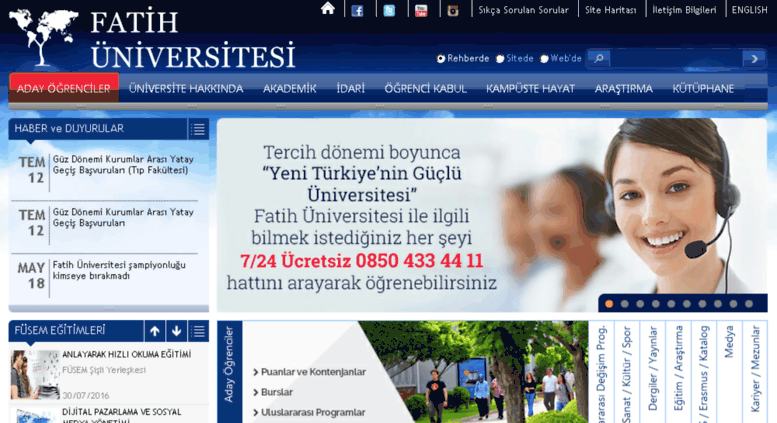This screenshot has width=777, height=423.
Task: Open the Medya vertical tab
Action: pyautogui.click(x=729, y=371)
